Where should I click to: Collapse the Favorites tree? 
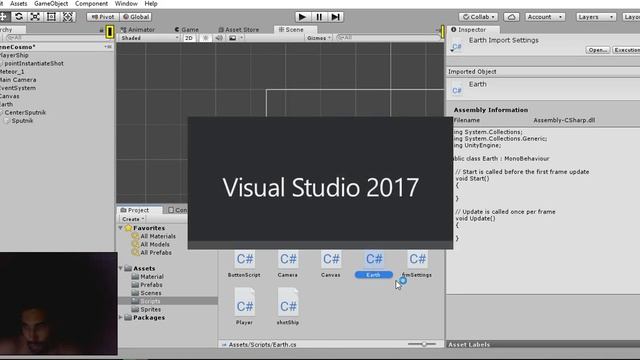[121, 228]
